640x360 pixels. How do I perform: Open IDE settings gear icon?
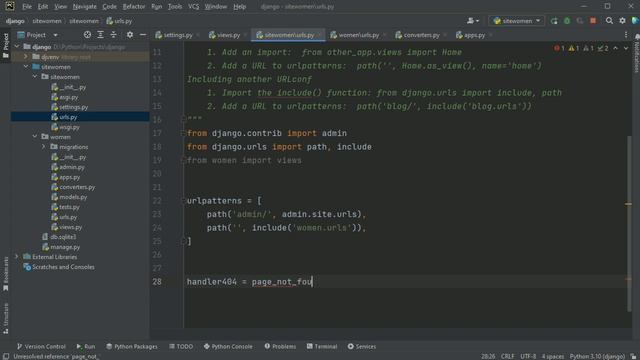tap(622, 21)
